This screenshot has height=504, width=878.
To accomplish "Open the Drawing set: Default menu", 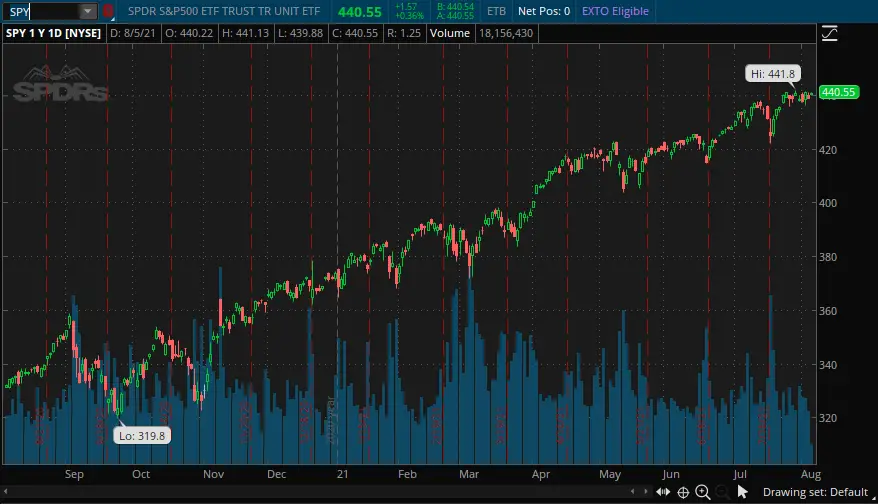I will coord(815,492).
